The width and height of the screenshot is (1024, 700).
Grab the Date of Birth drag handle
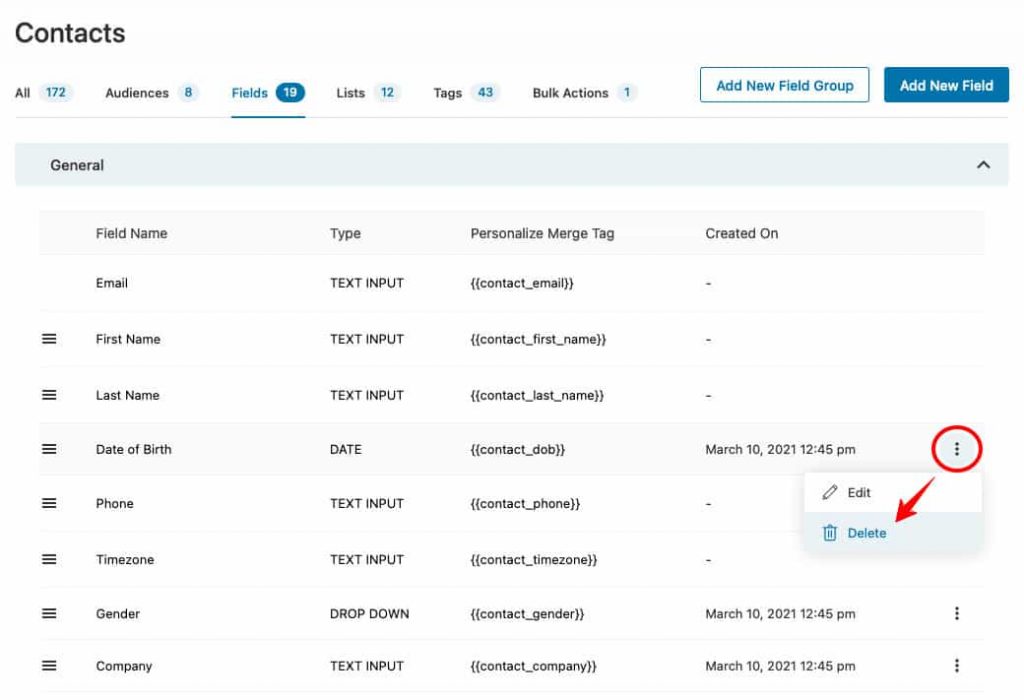pyautogui.click(x=49, y=449)
